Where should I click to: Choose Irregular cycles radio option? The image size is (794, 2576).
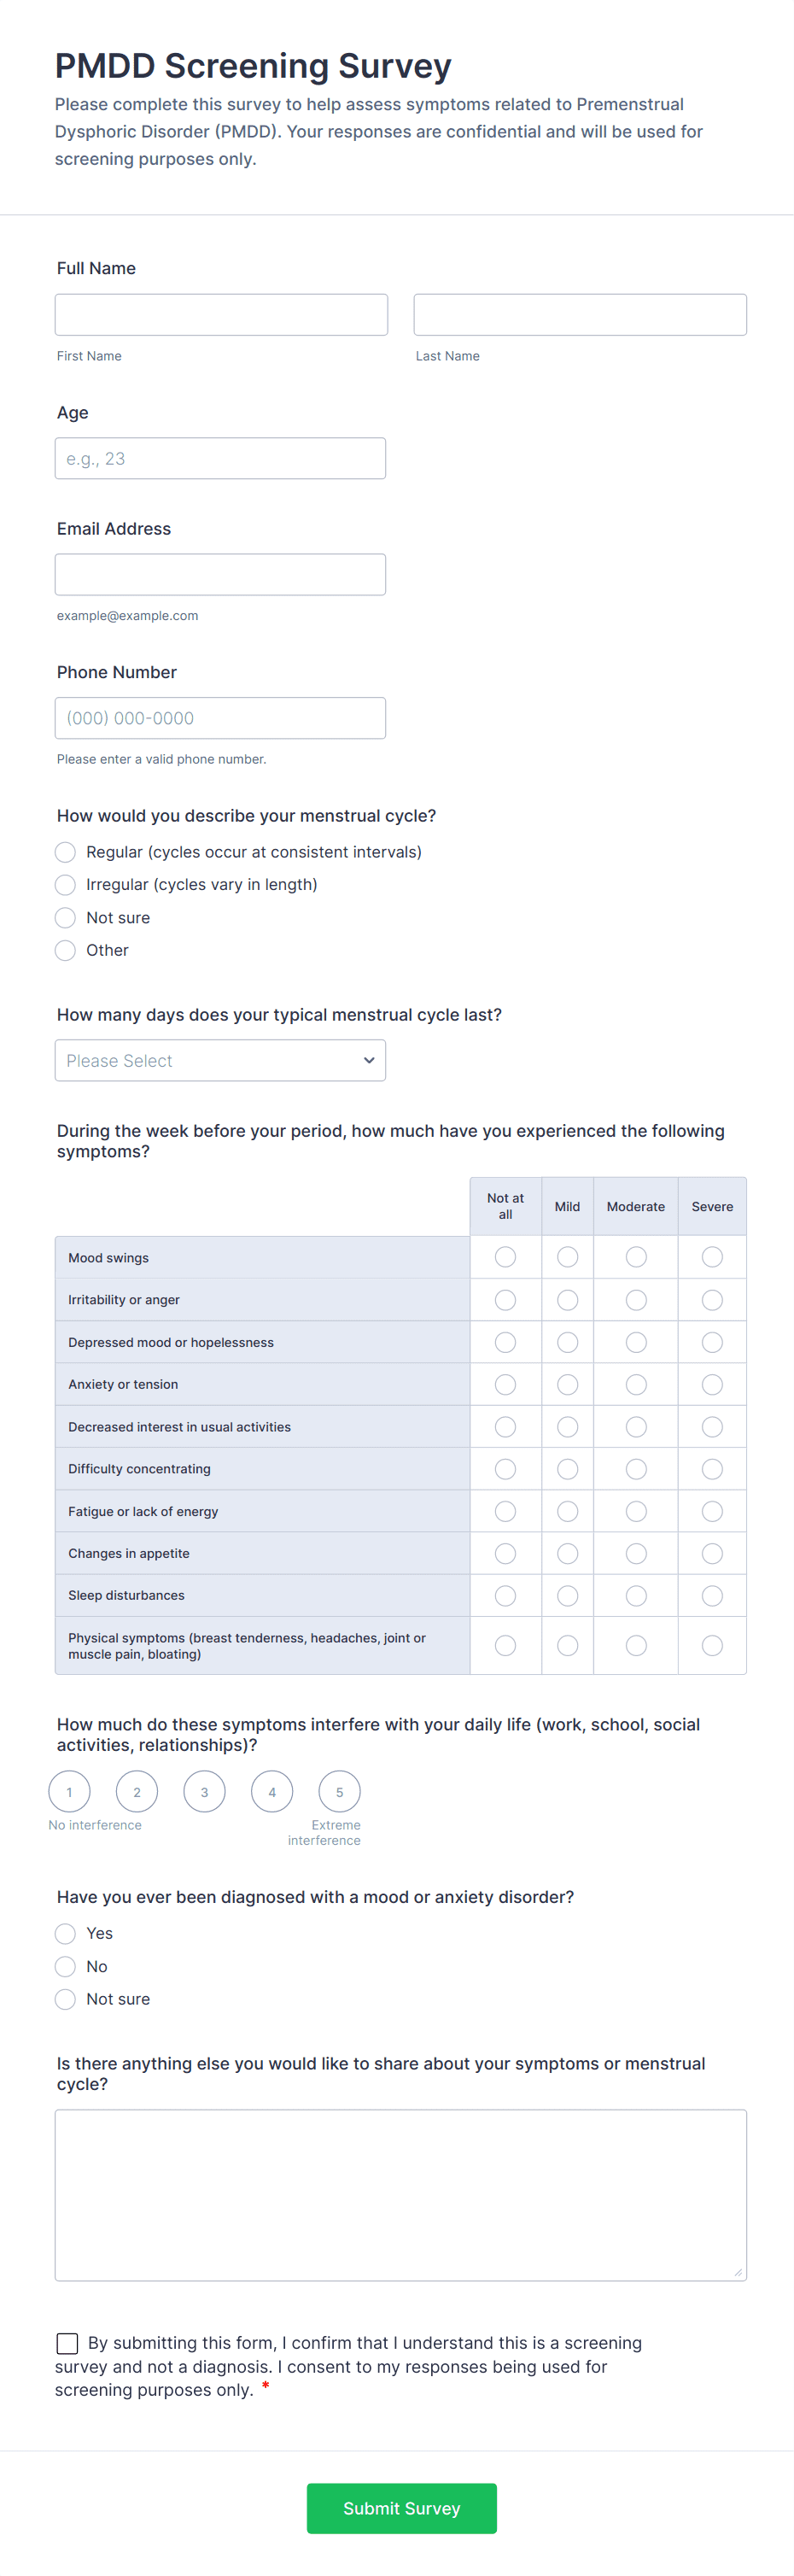coord(66,885)
